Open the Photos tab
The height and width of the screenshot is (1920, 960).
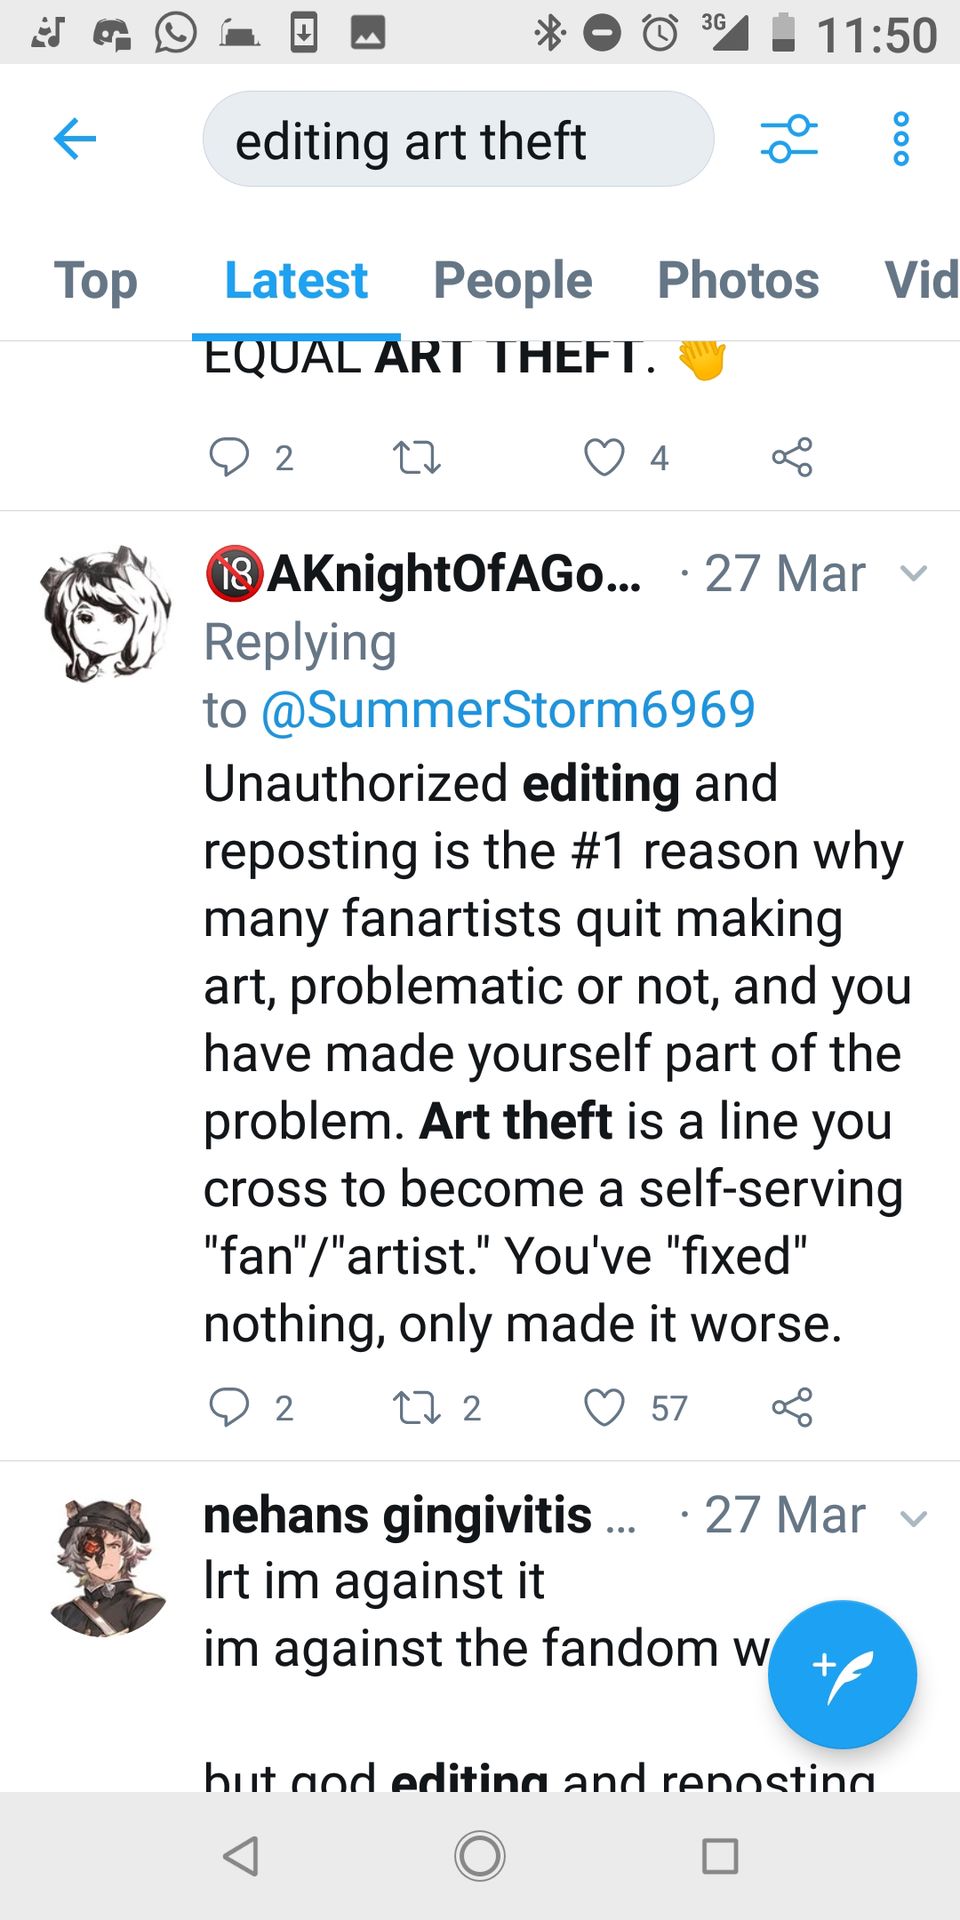coord(738,280)
